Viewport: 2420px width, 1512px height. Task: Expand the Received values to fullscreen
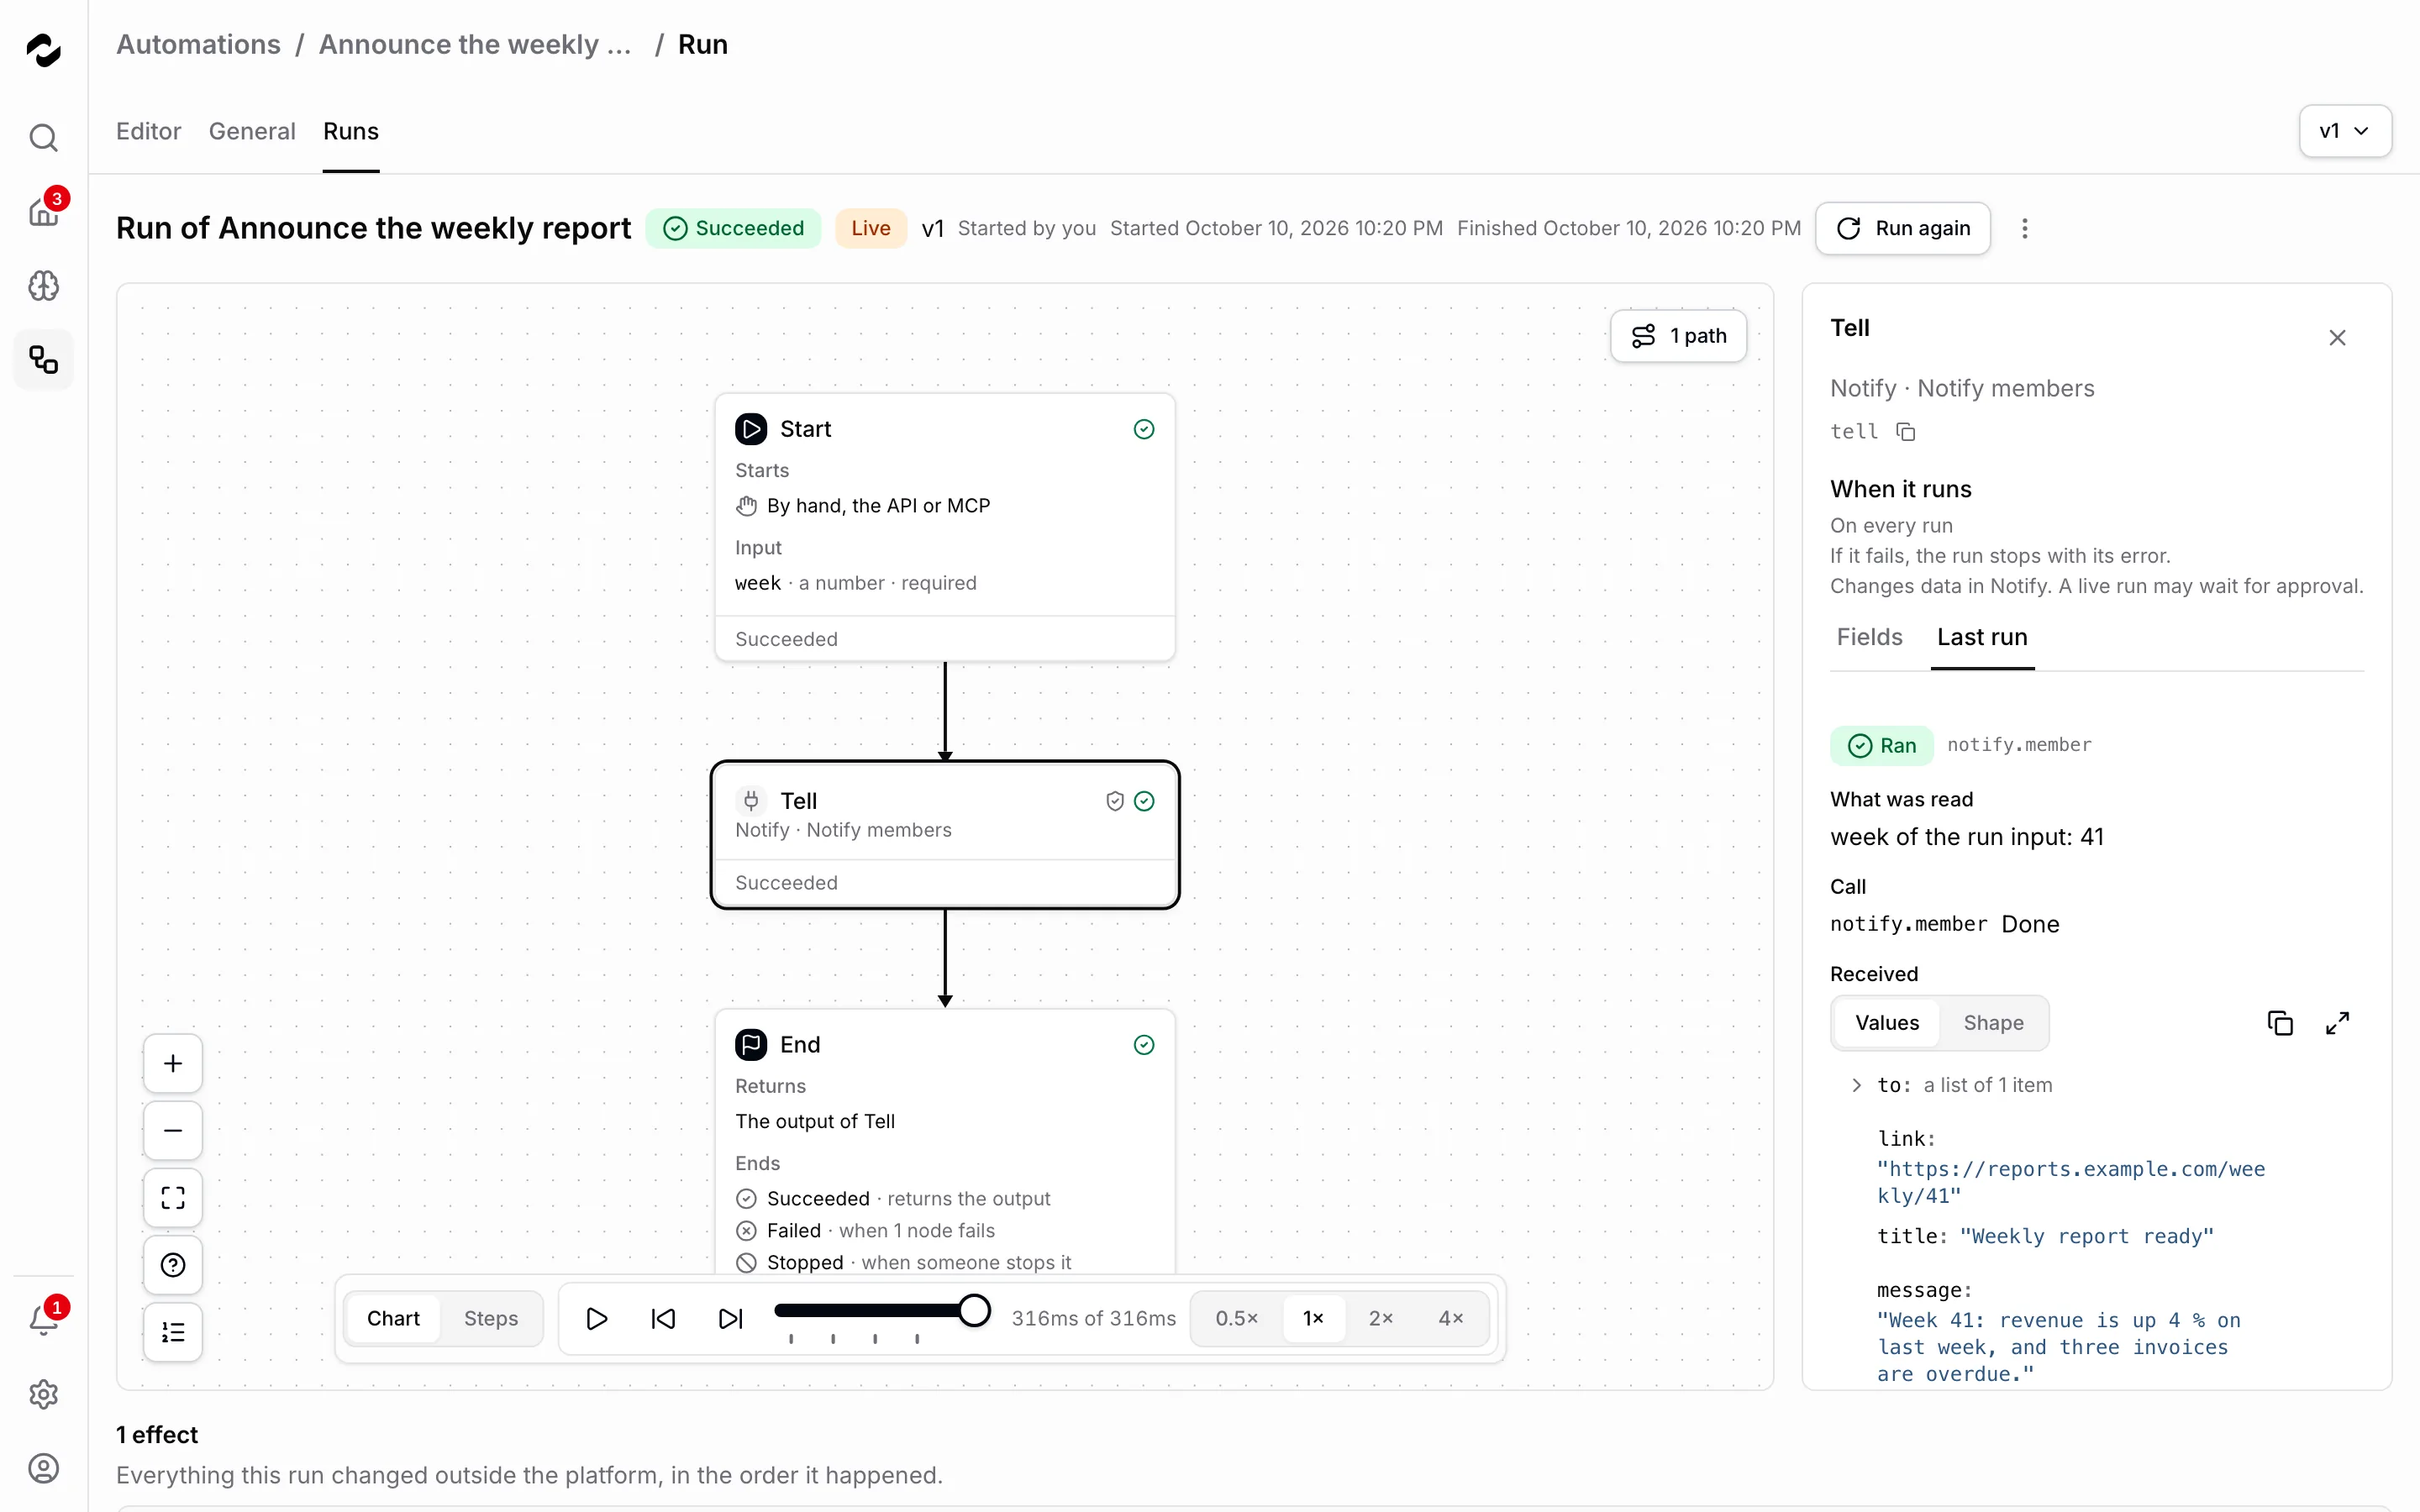click(2337, 1023)
